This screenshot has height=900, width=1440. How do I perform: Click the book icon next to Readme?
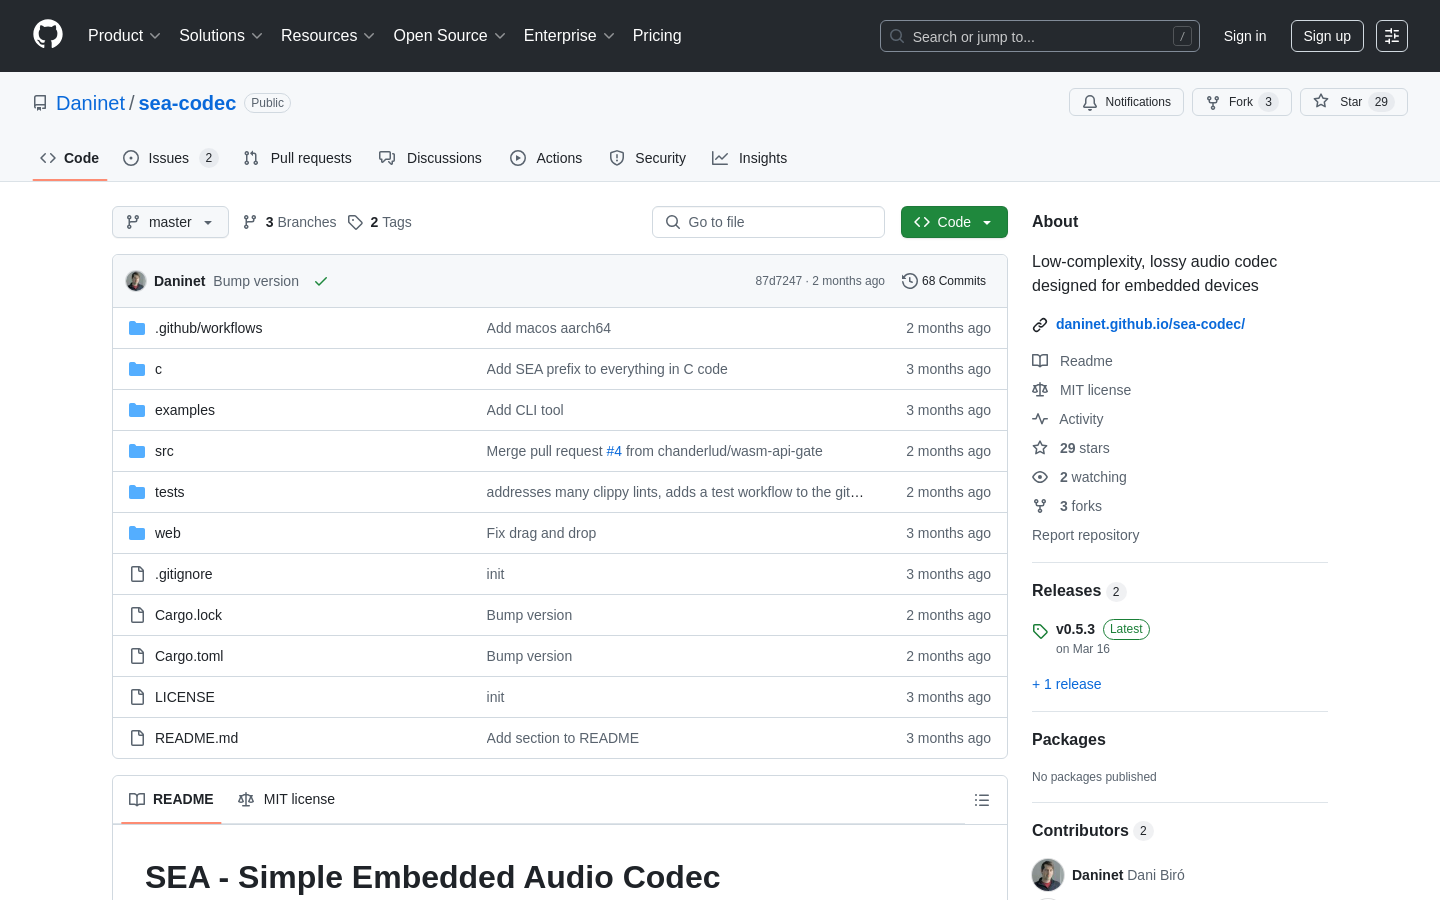[1040, 361]
